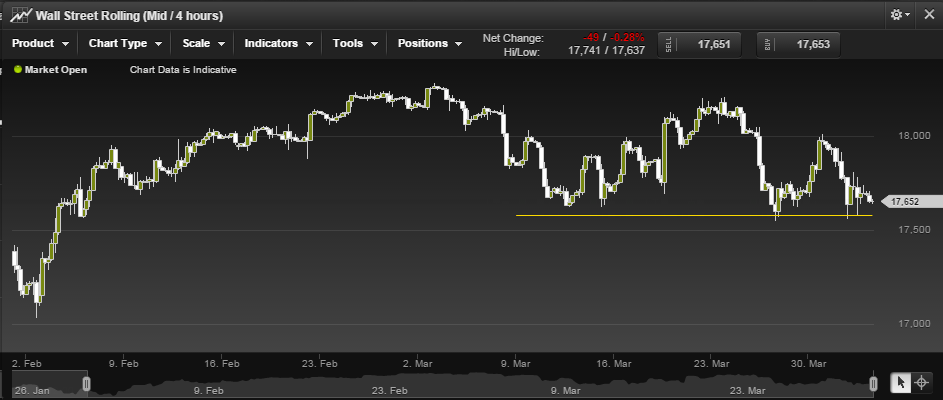Open the Tools menu

[x=355, y=44]
